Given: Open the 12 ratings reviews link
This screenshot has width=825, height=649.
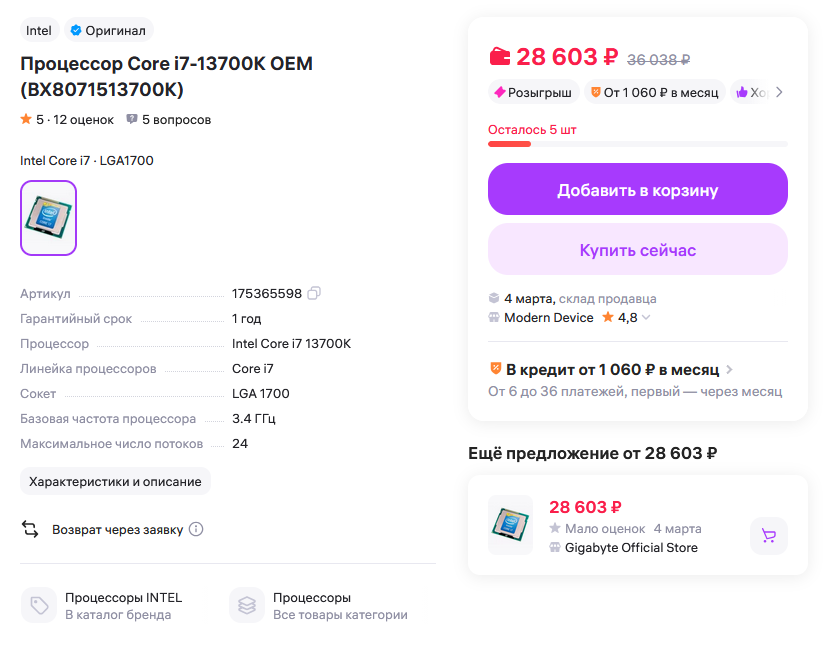Looking at the screenshot, I should click(x=75, y=120).
